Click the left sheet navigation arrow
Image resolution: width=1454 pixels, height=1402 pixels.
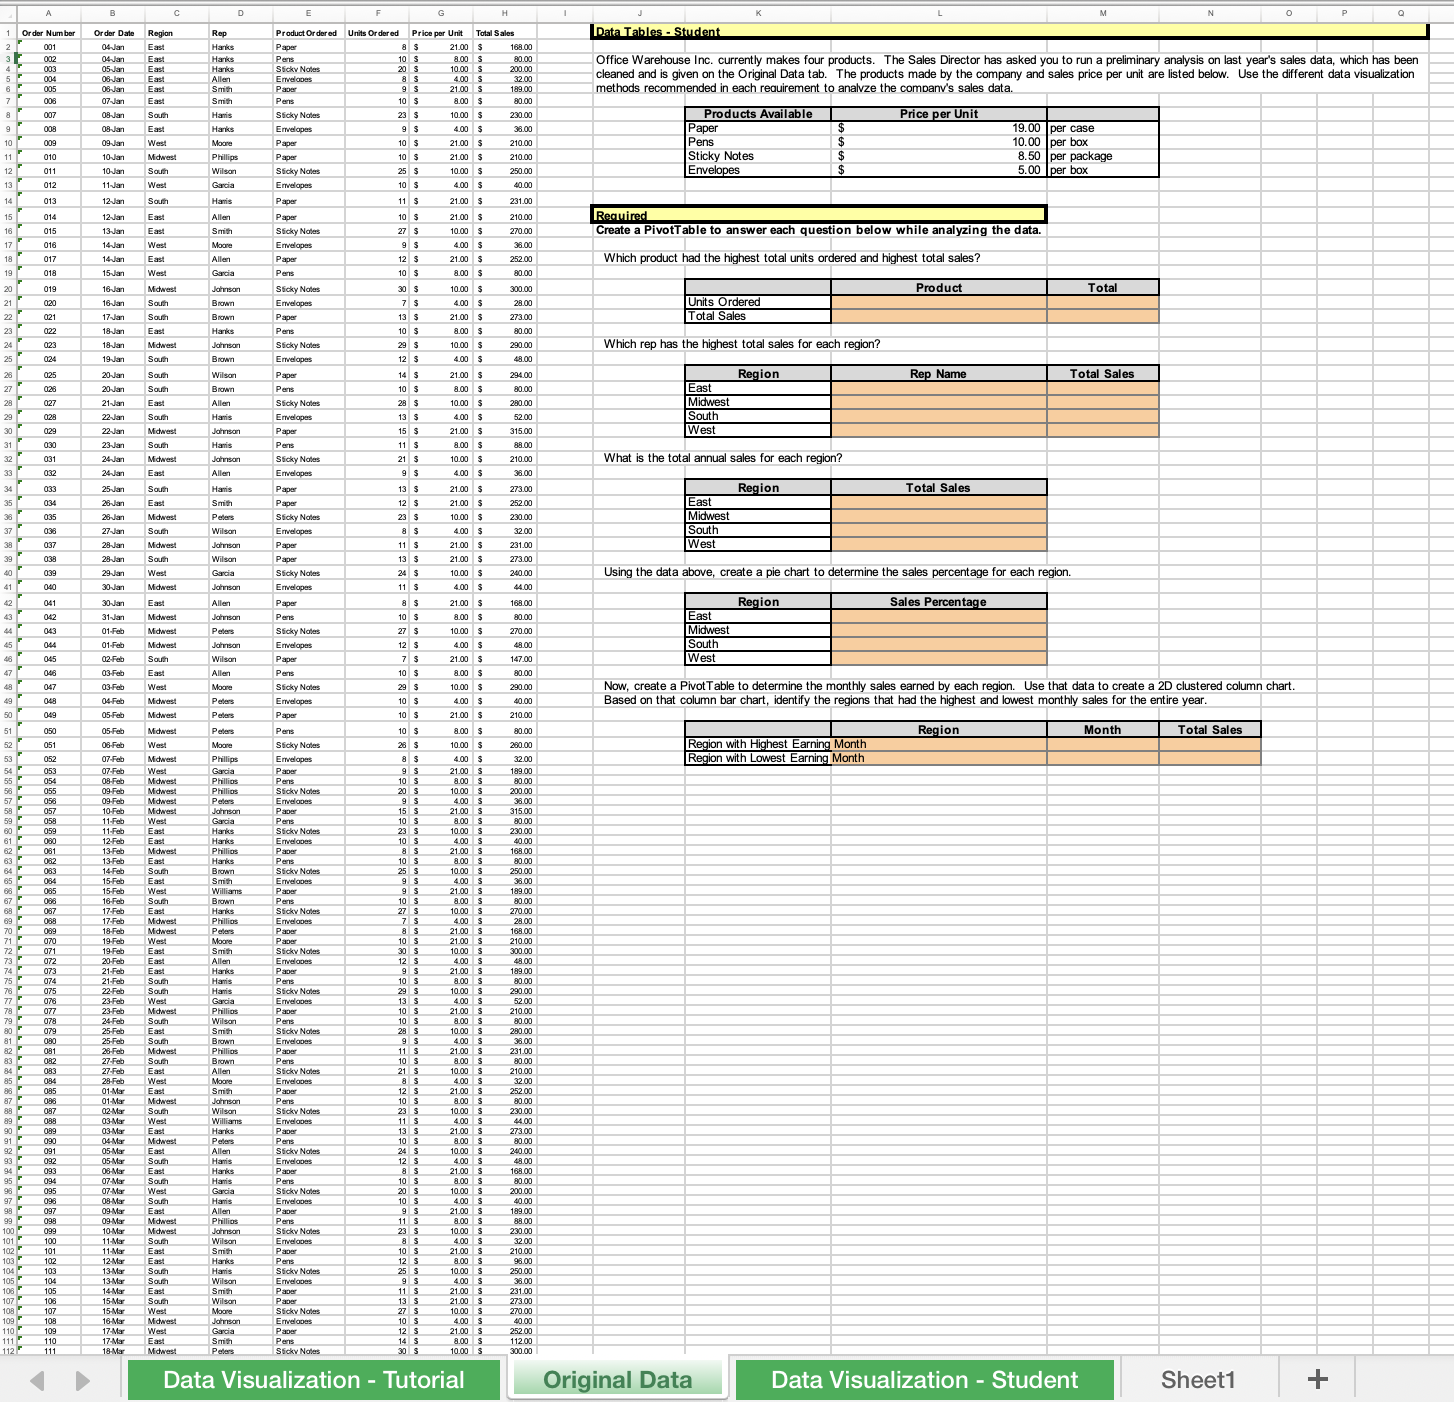(37, 1380)
